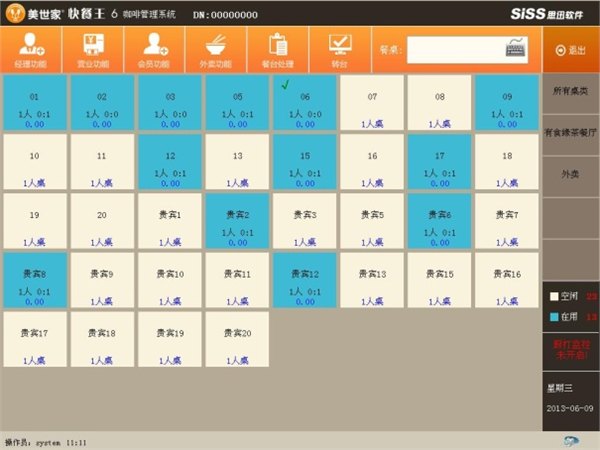Screen dimensions: 600x450
Task: Click the 美世家 logo icon in title bar
Action: 15,13
